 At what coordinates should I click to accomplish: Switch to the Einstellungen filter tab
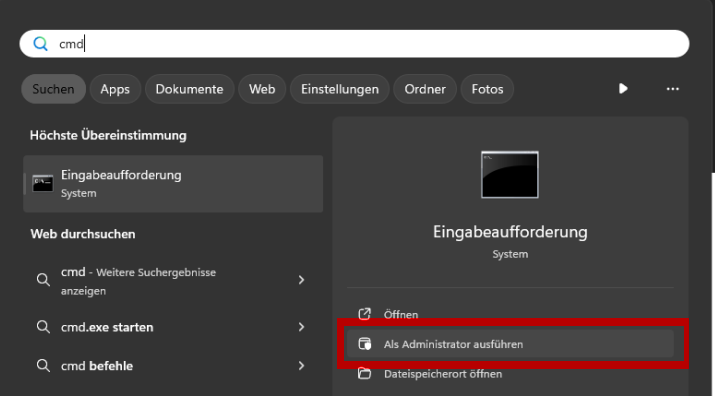[x=340, y=89]
